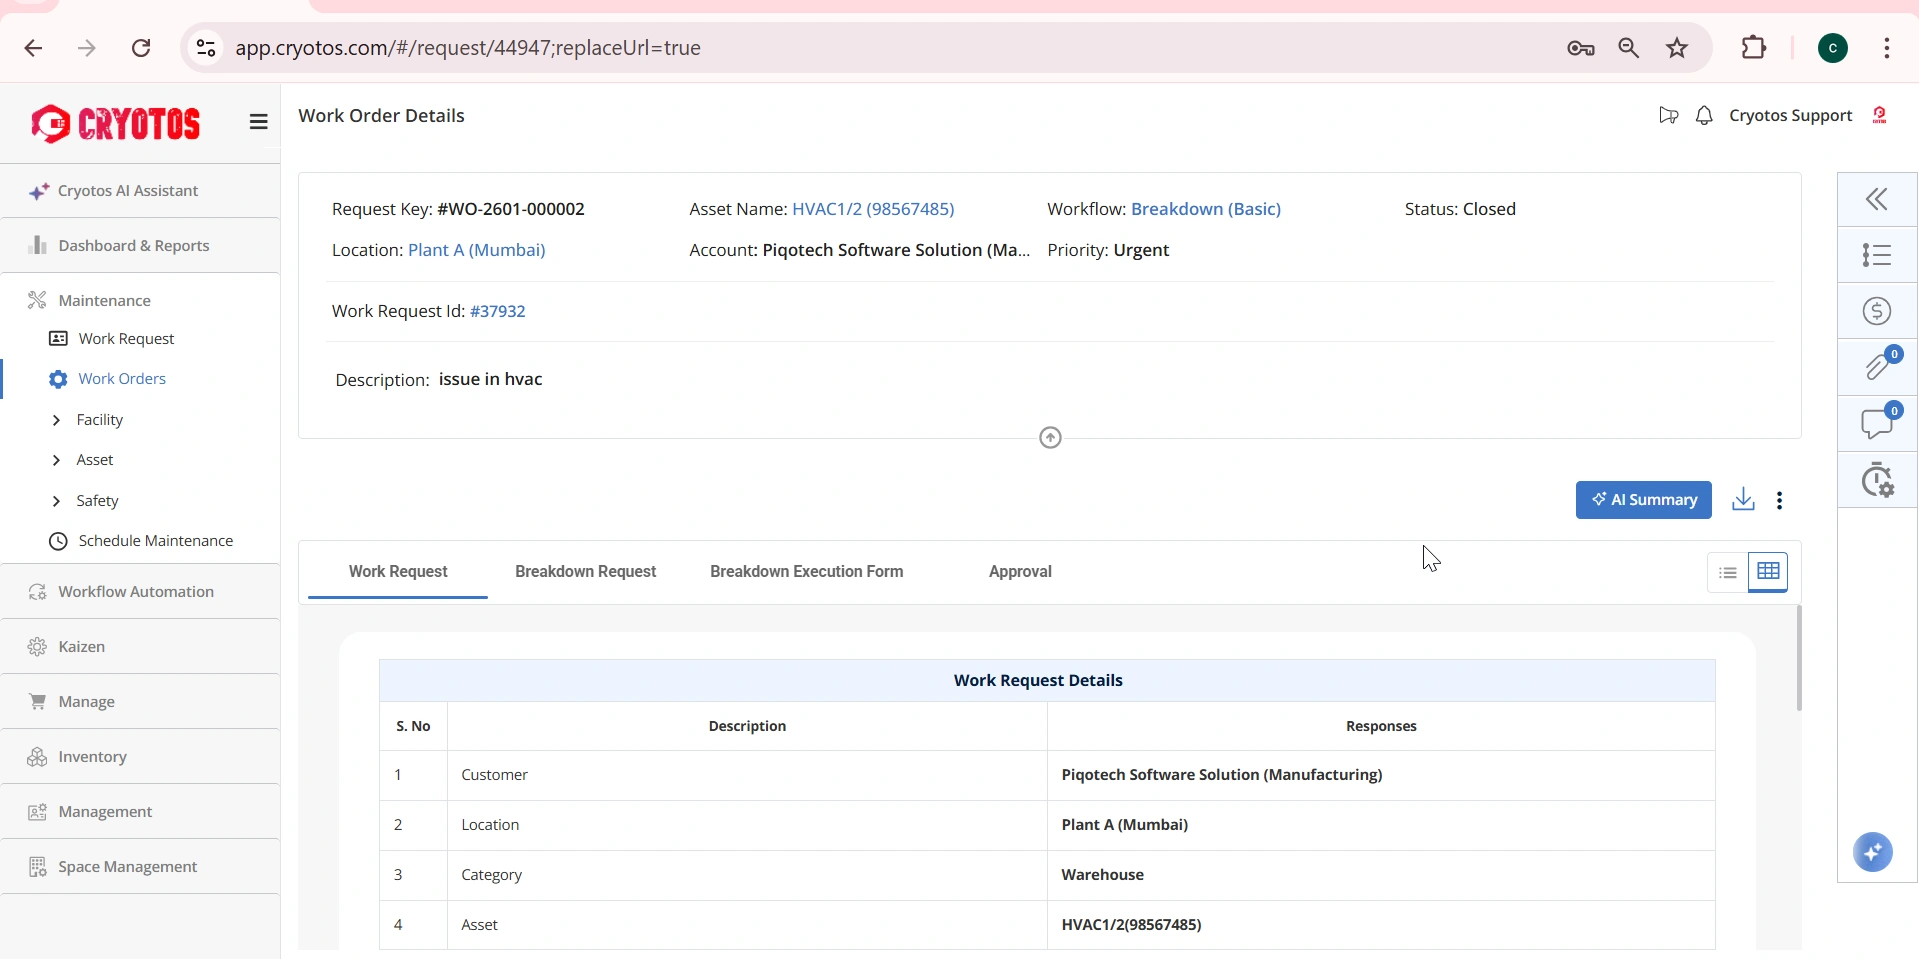Open the sidebar hamburger menu
Screen dimensions: 1919x959
click(x=258, y=121)
